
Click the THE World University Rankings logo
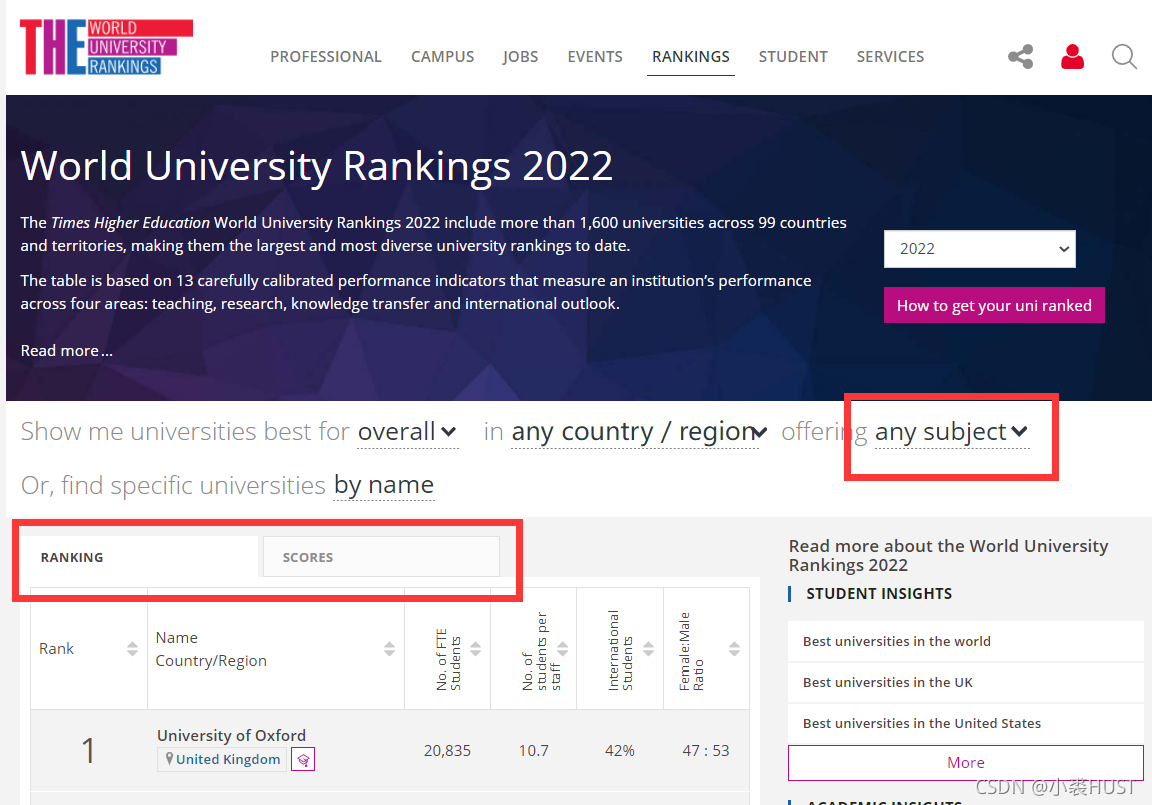pos(107,47)
